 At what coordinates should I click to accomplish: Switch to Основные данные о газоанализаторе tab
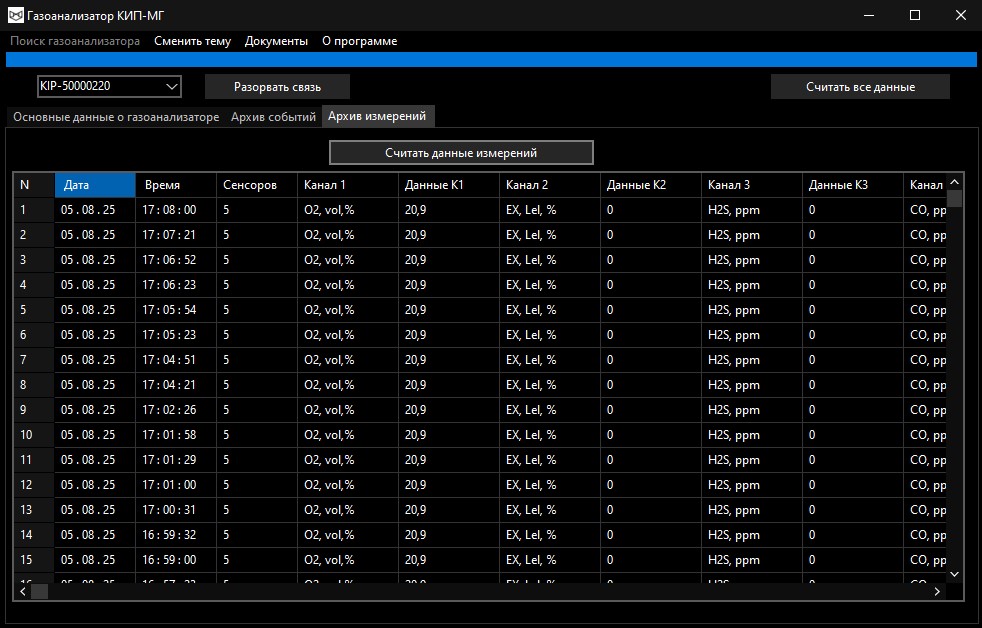click(115, 117)
